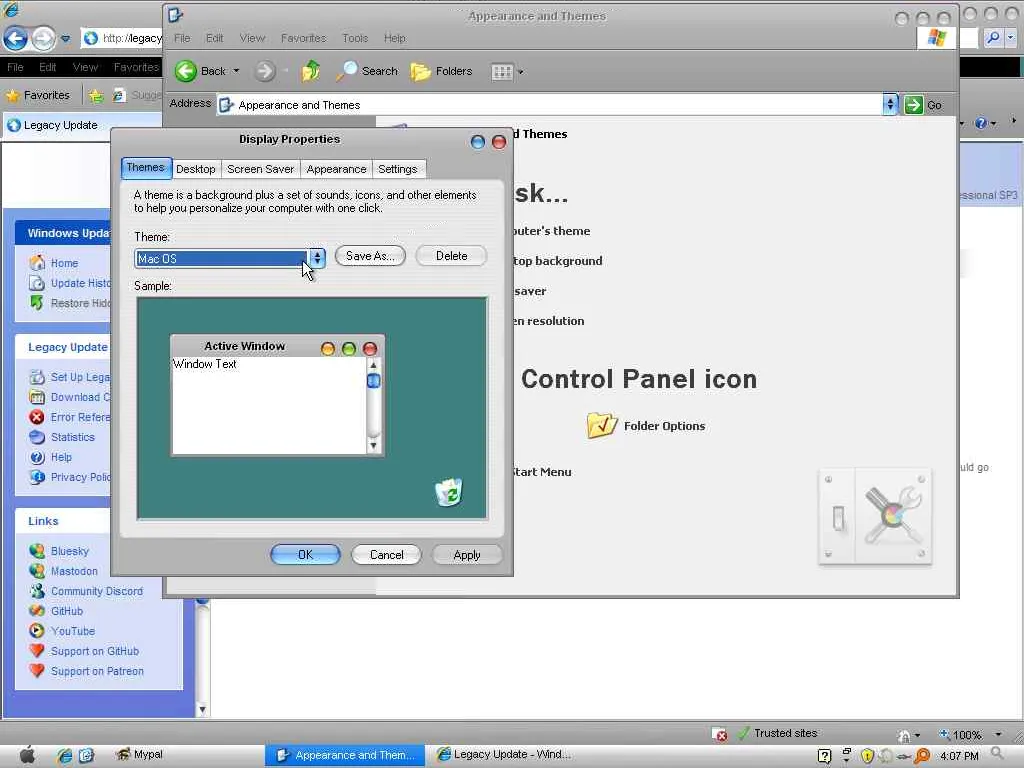Click the Delete theme button
This screenshot has height=768, width=1024.
(451, 256)
